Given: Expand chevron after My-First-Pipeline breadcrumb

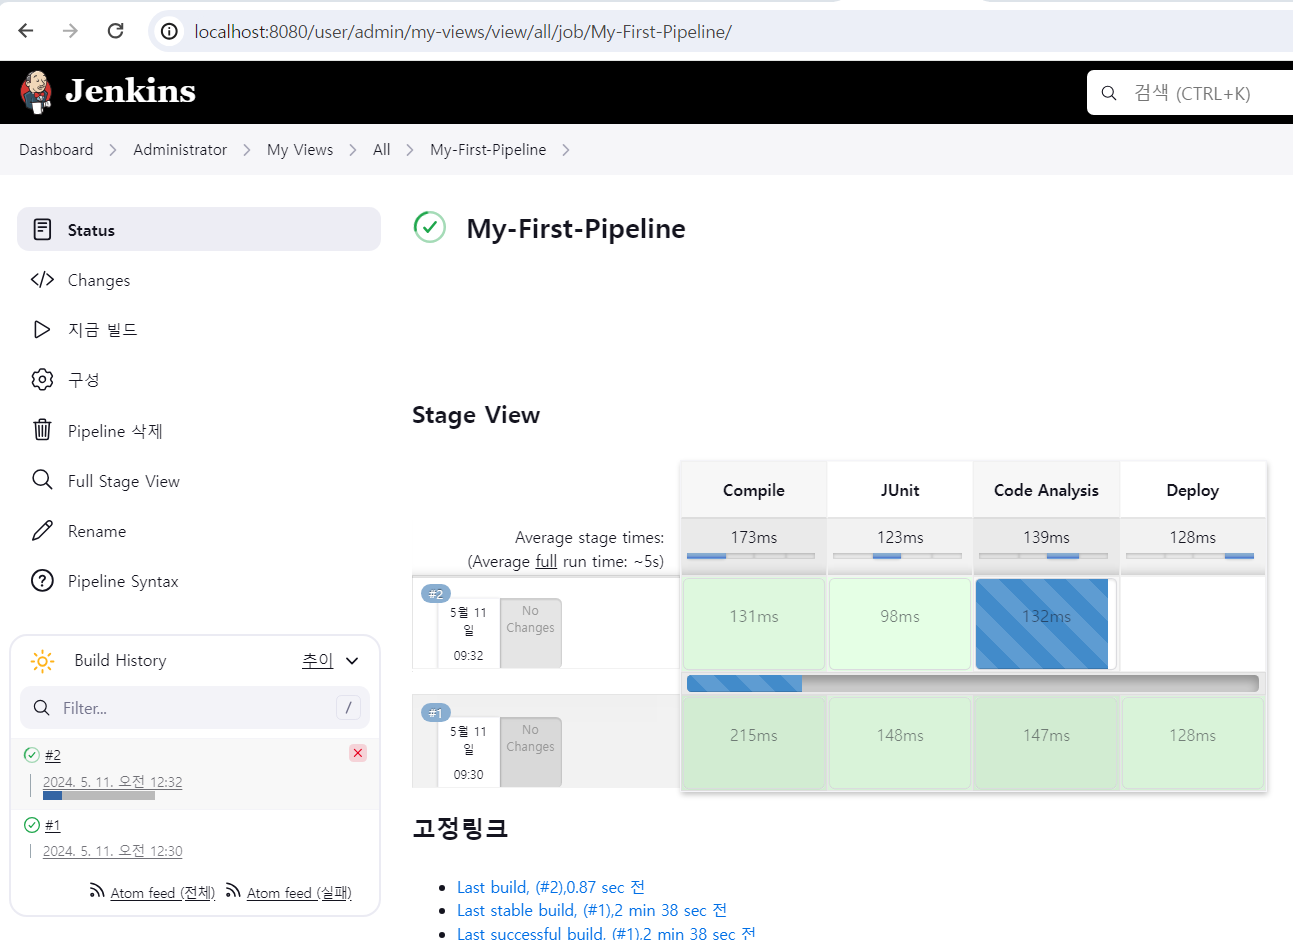Looking at the screenshot, I should (566, 150).
